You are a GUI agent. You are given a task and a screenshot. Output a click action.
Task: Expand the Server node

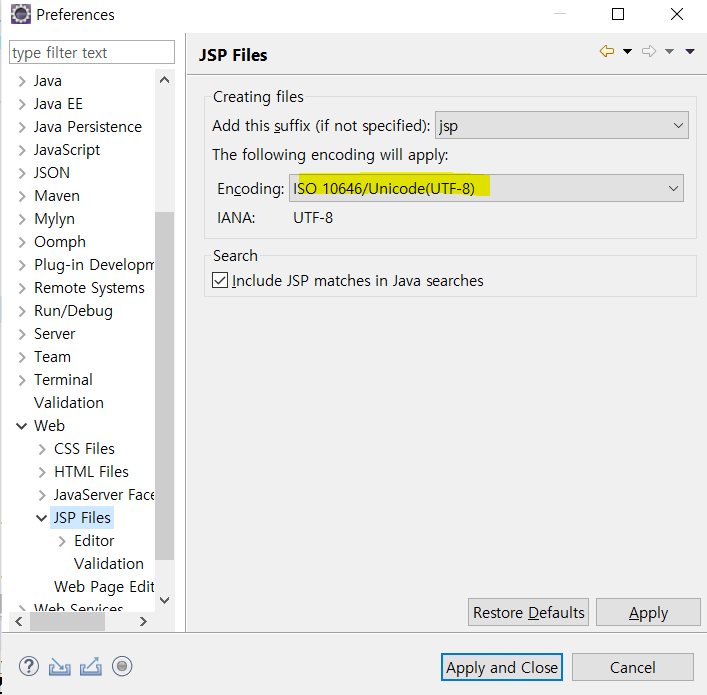pos(22,334)
